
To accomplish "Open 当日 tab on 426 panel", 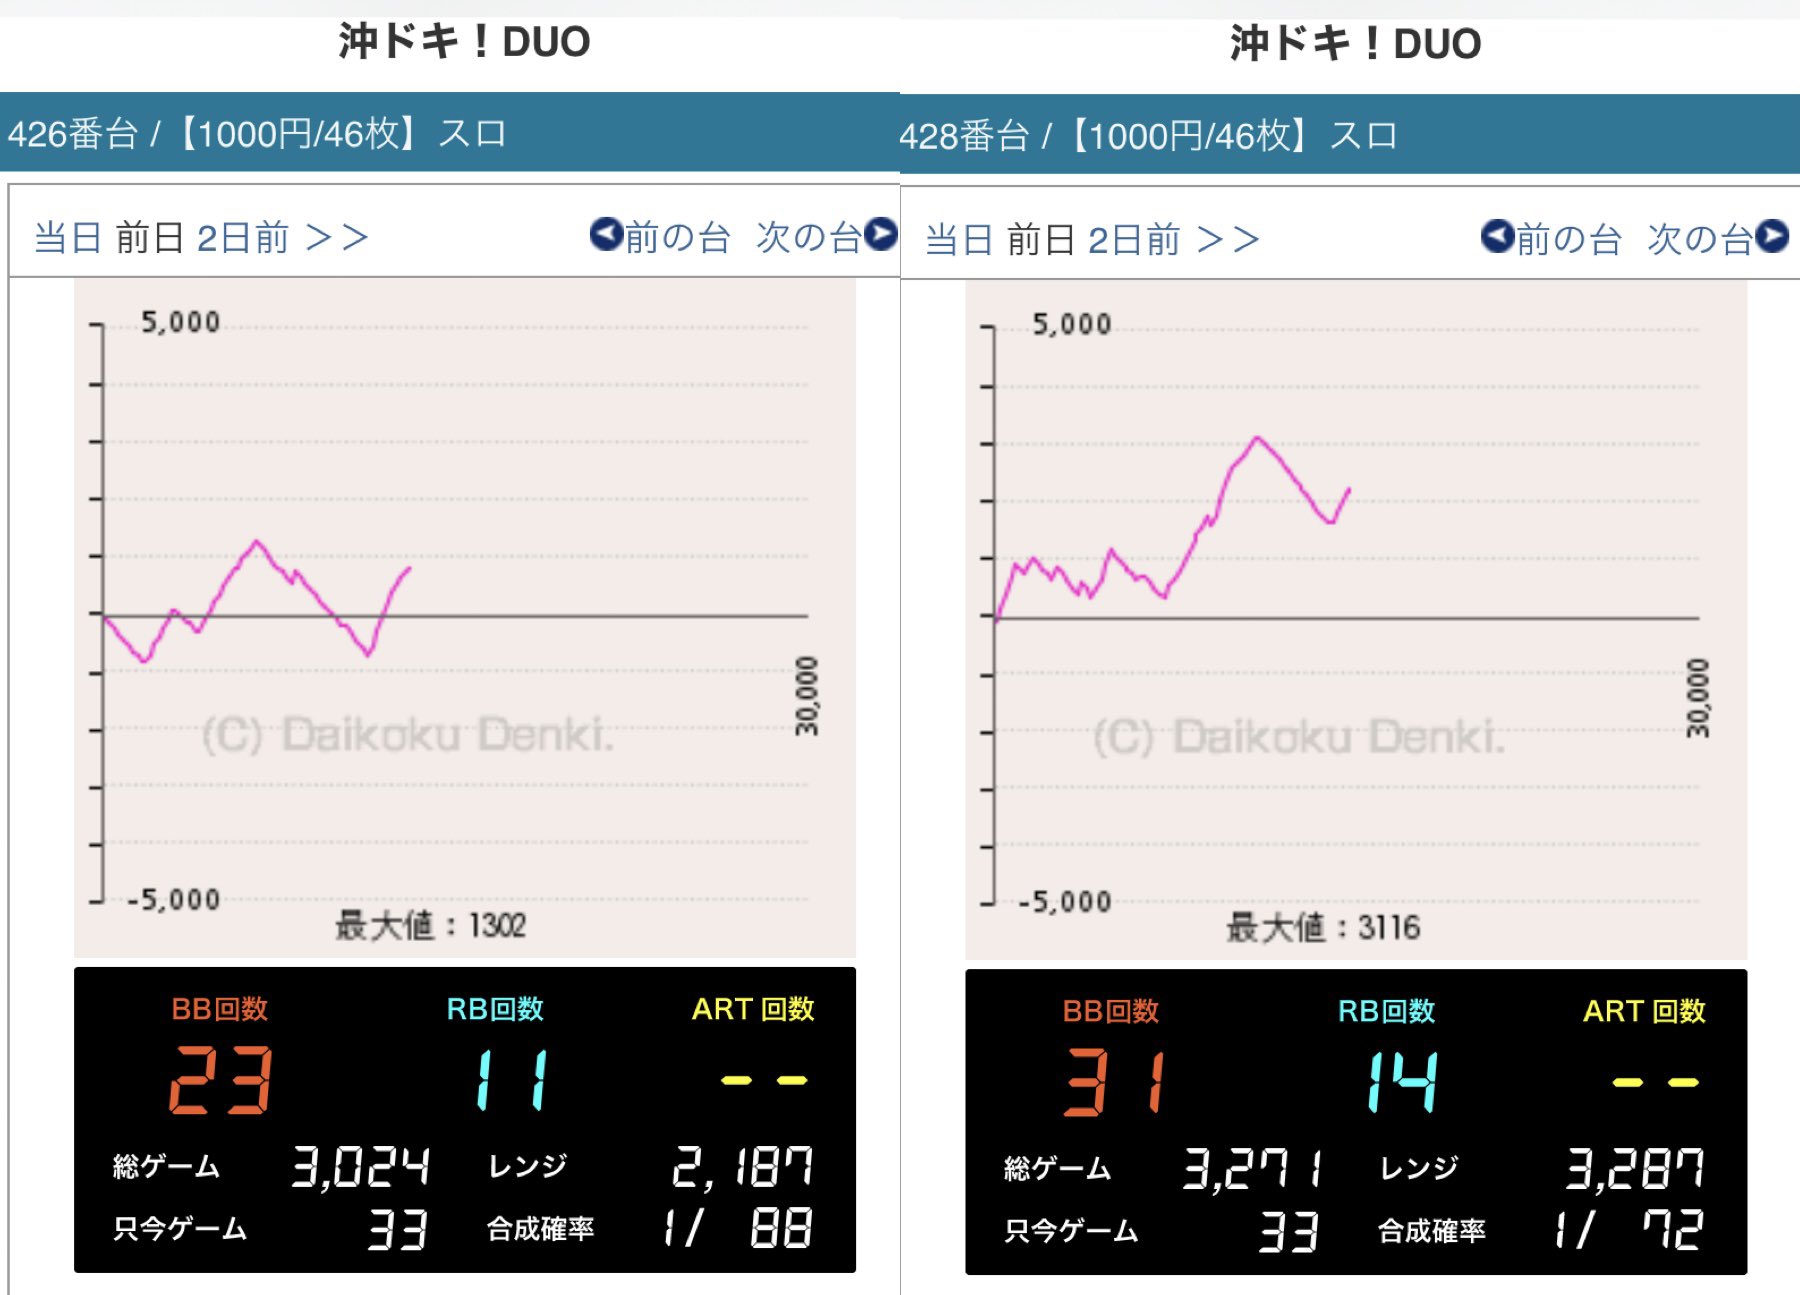I will (68, 238).
